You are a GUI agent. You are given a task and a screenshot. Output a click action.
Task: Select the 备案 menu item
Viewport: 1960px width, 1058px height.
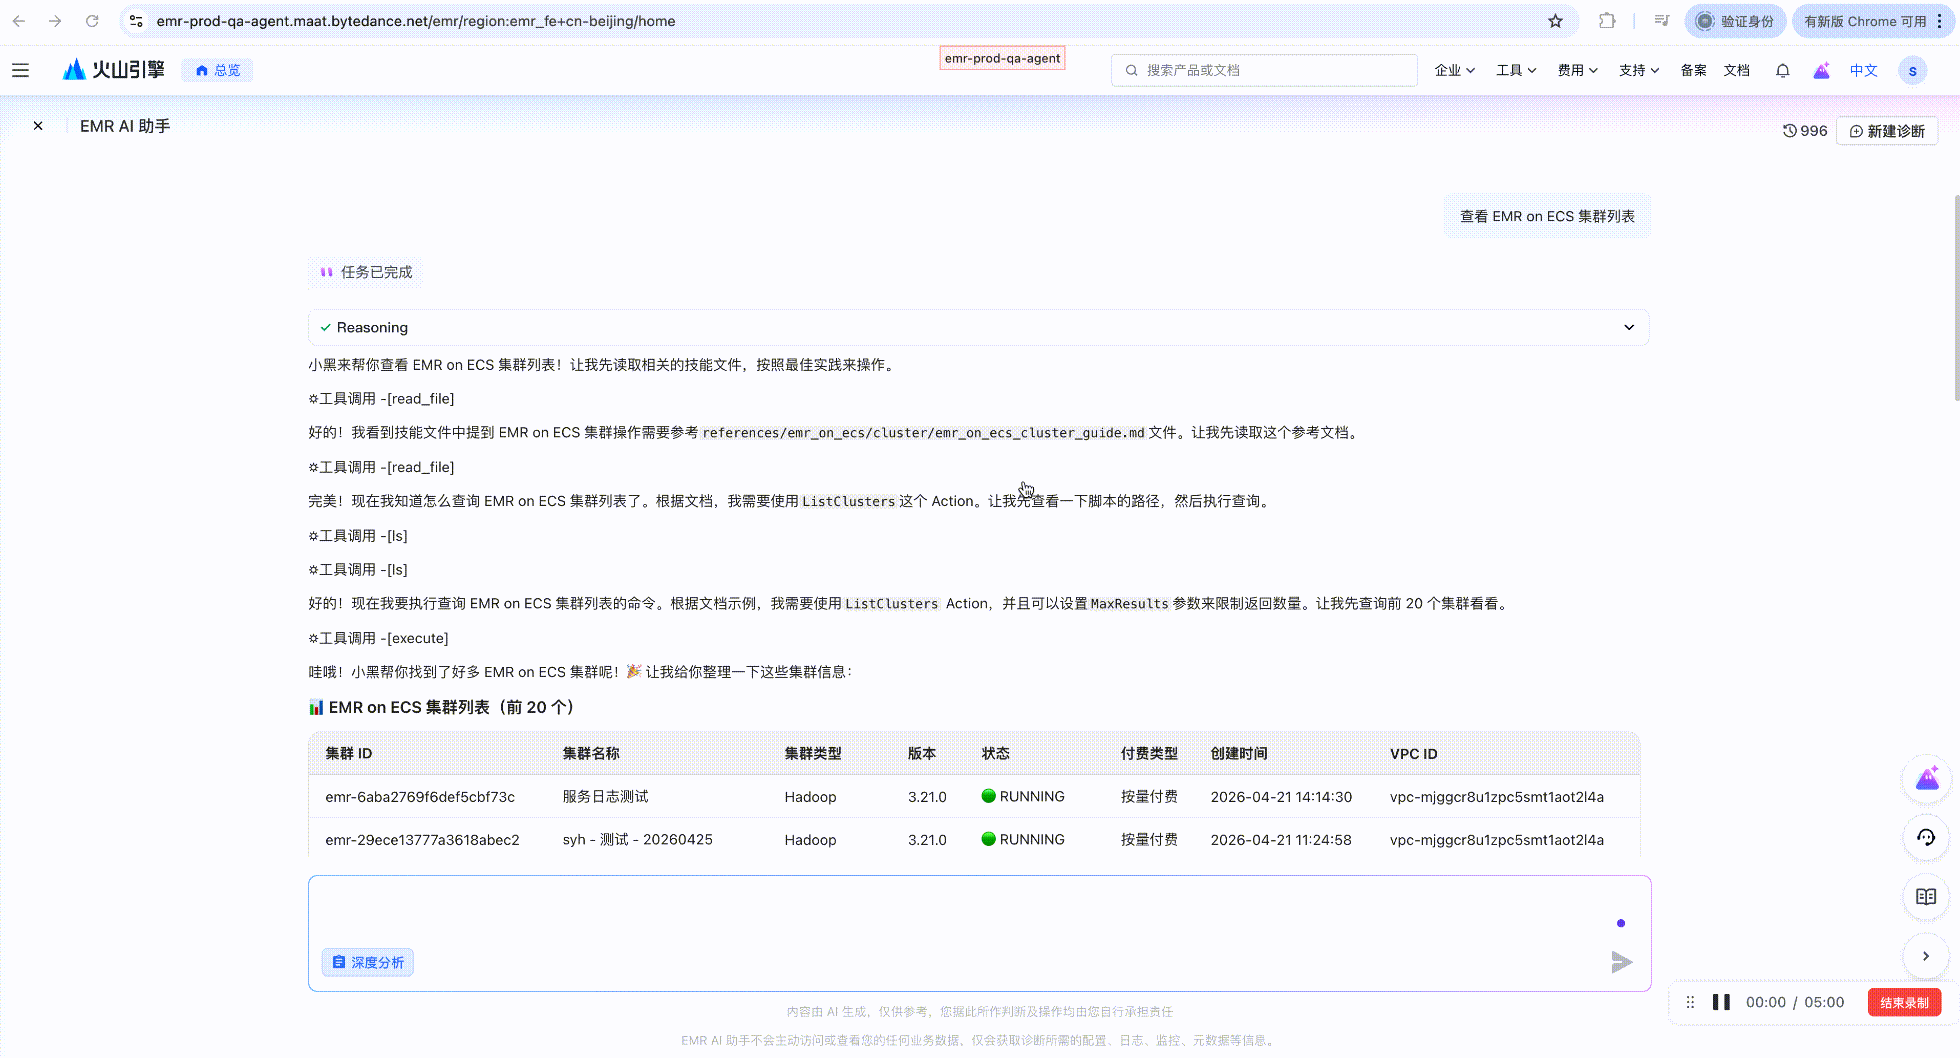pyautogui.click(x=1693, y=70)
